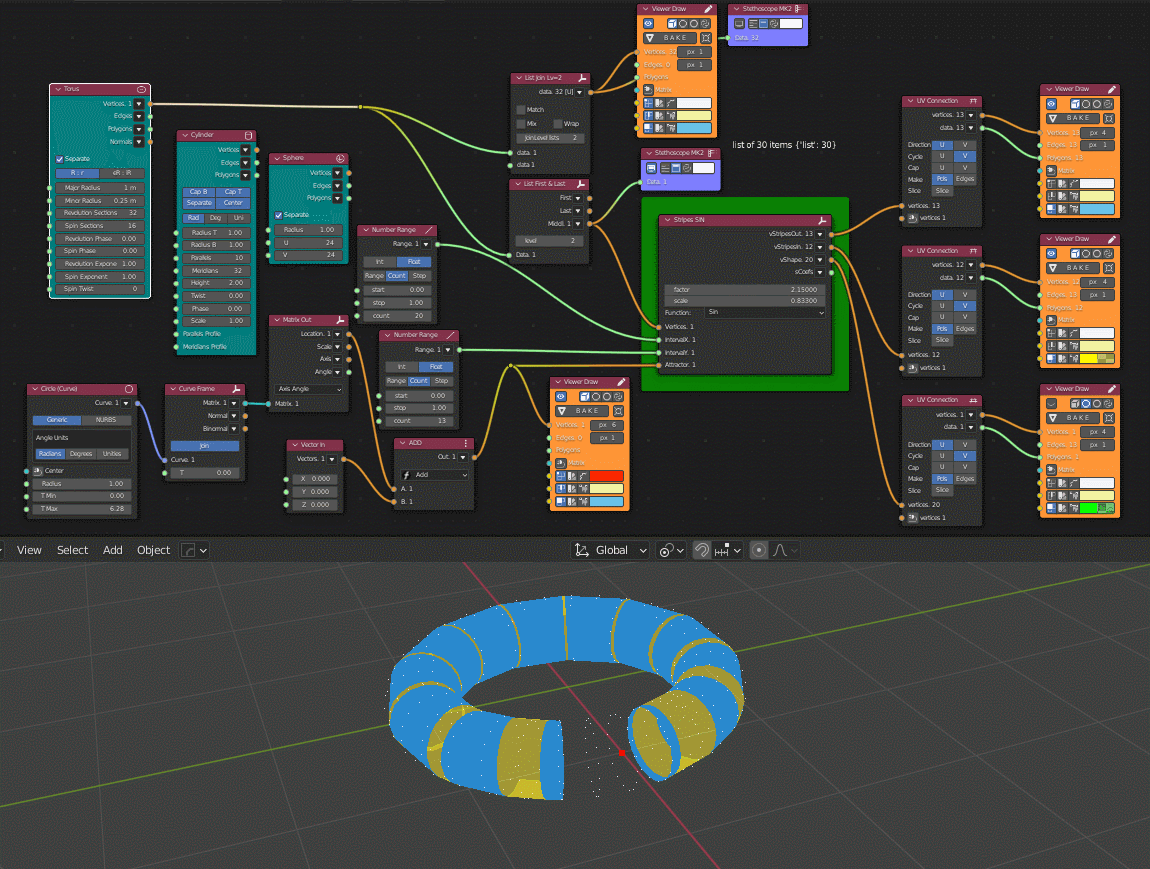
Task: Open the Select menu
Action: (x=73, y=550)
